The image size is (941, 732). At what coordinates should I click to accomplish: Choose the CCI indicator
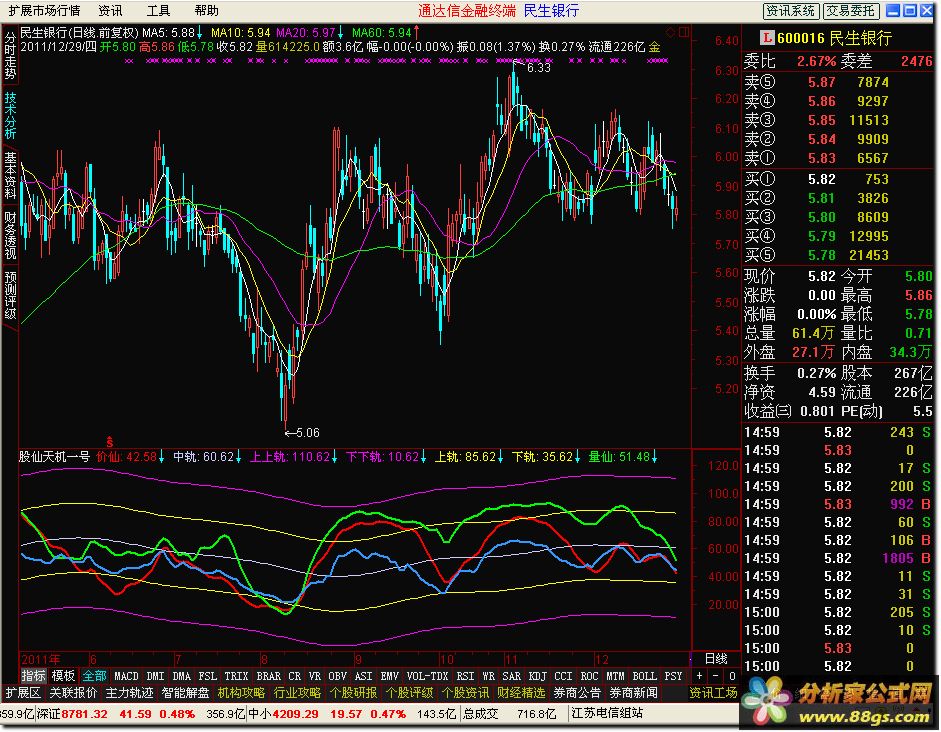563,676
